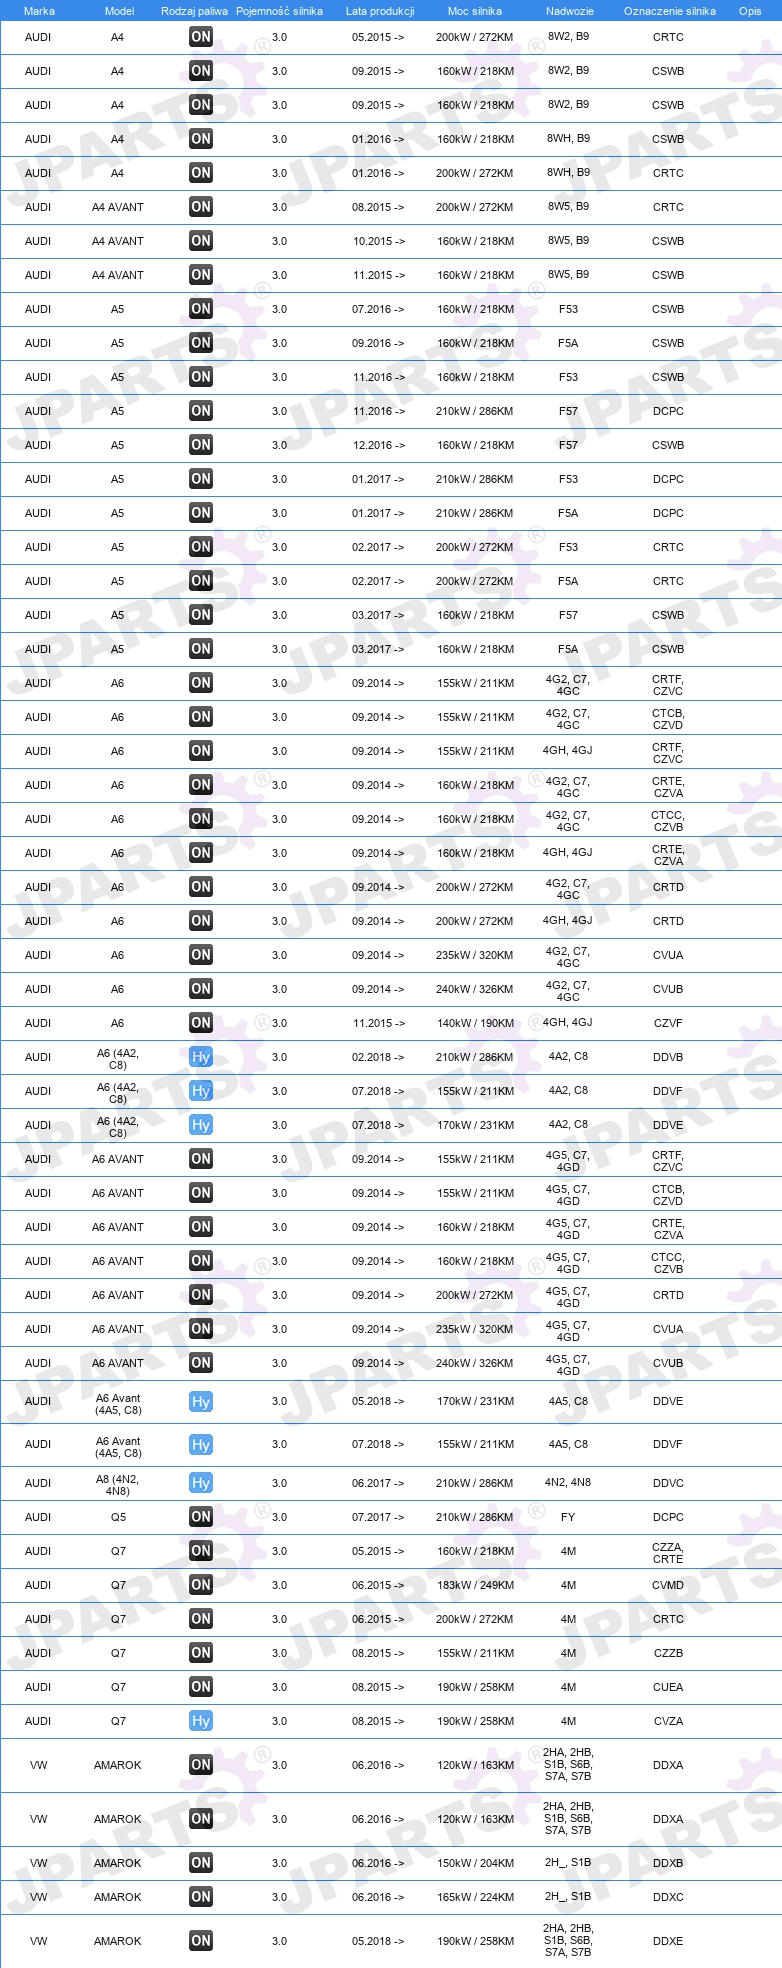Click the Oznaczenie silnika column header
Image resolution: width=782 pixels, height=1968 pixels.
[x=670, y=11]
